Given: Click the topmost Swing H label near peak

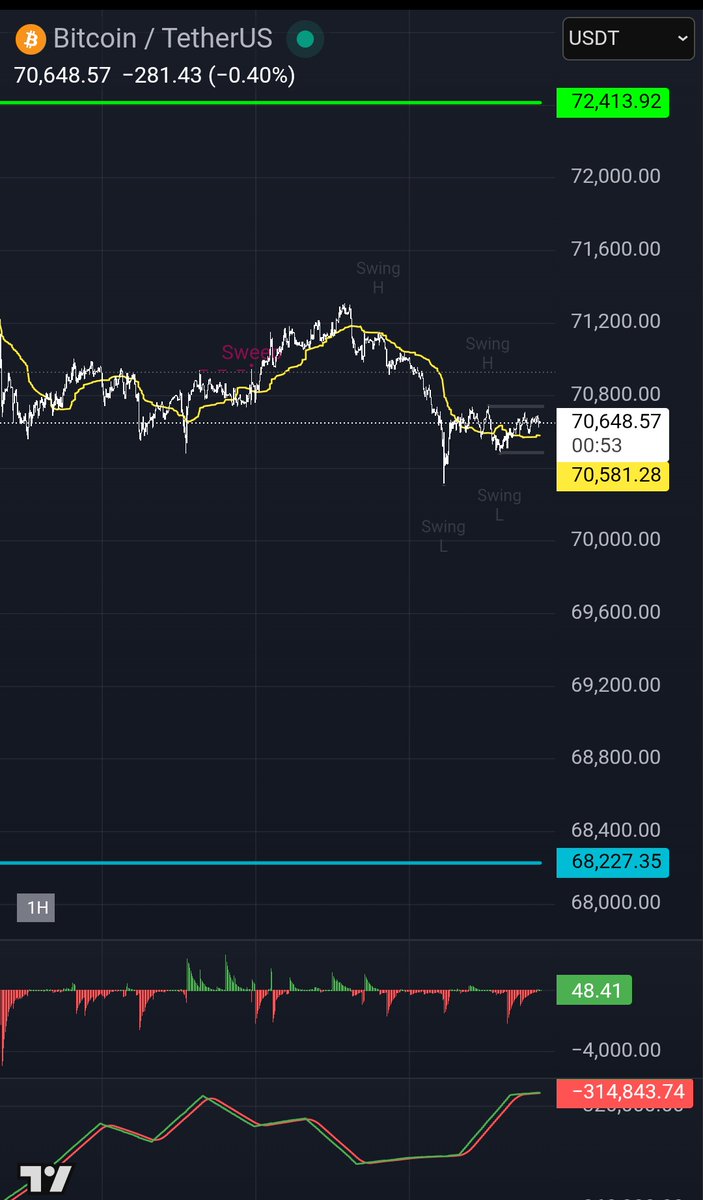Looking at the screenshot, I should pos(378,278).
